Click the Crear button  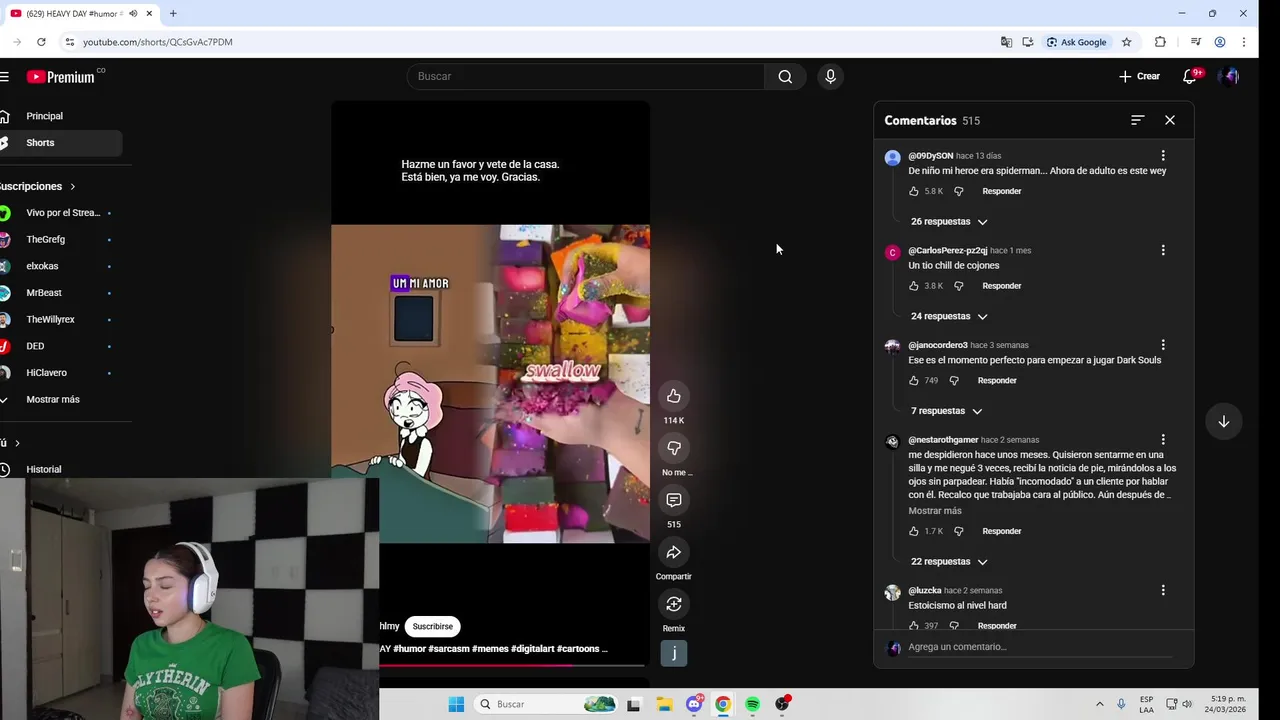1139,76
